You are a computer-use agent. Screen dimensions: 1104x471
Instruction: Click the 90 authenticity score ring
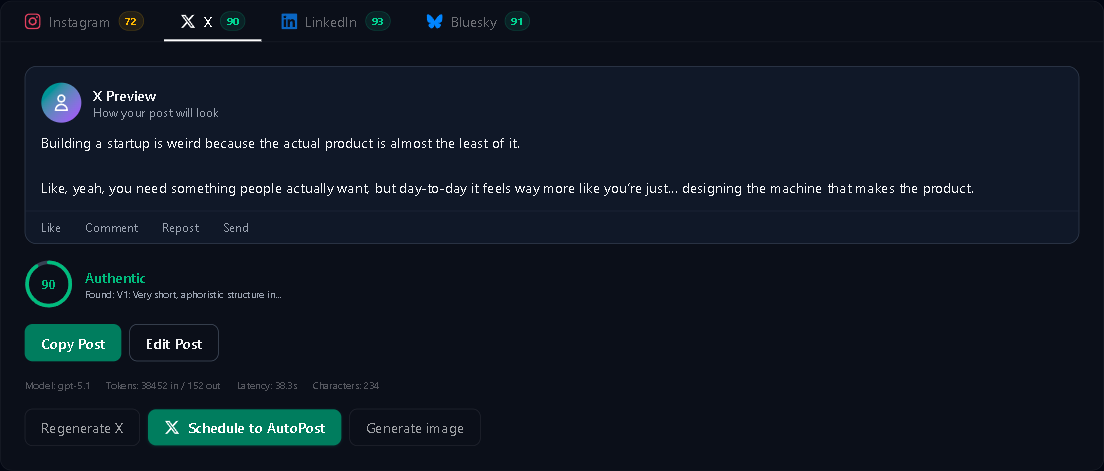pyautogui.click(x=49, y=284)
